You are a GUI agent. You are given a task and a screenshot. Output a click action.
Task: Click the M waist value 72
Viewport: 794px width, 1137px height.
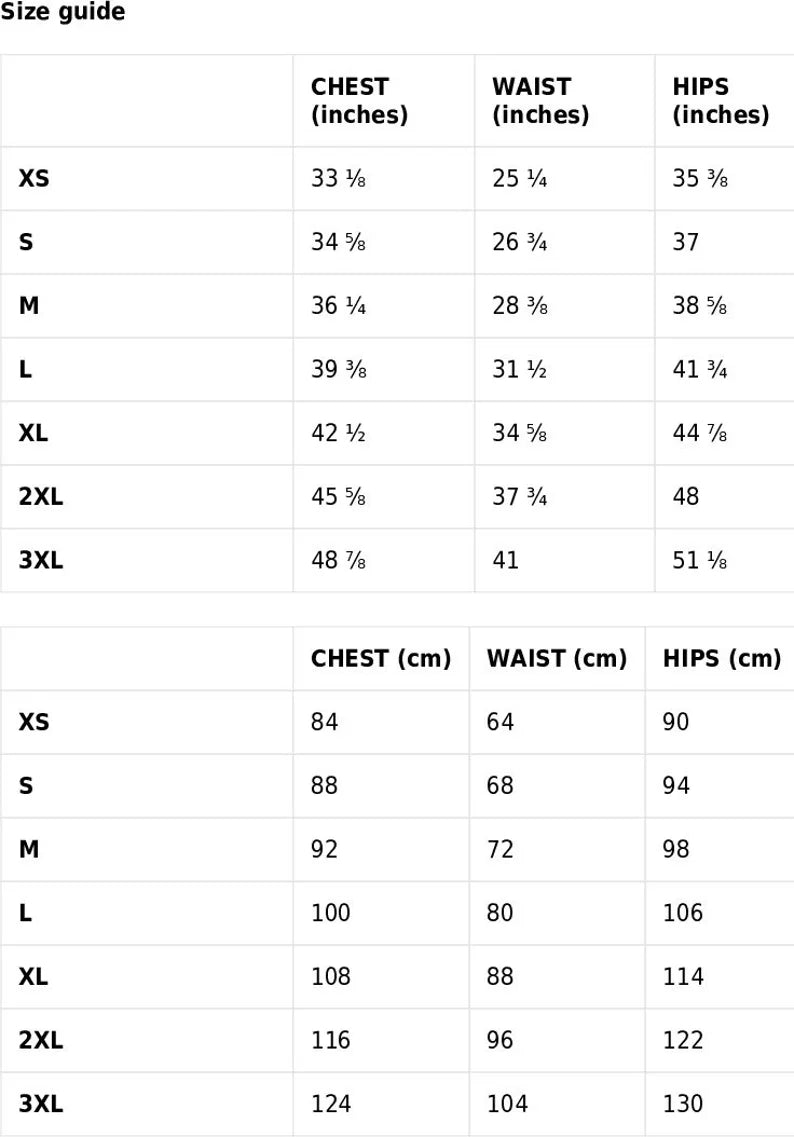[x=500, y=850]
